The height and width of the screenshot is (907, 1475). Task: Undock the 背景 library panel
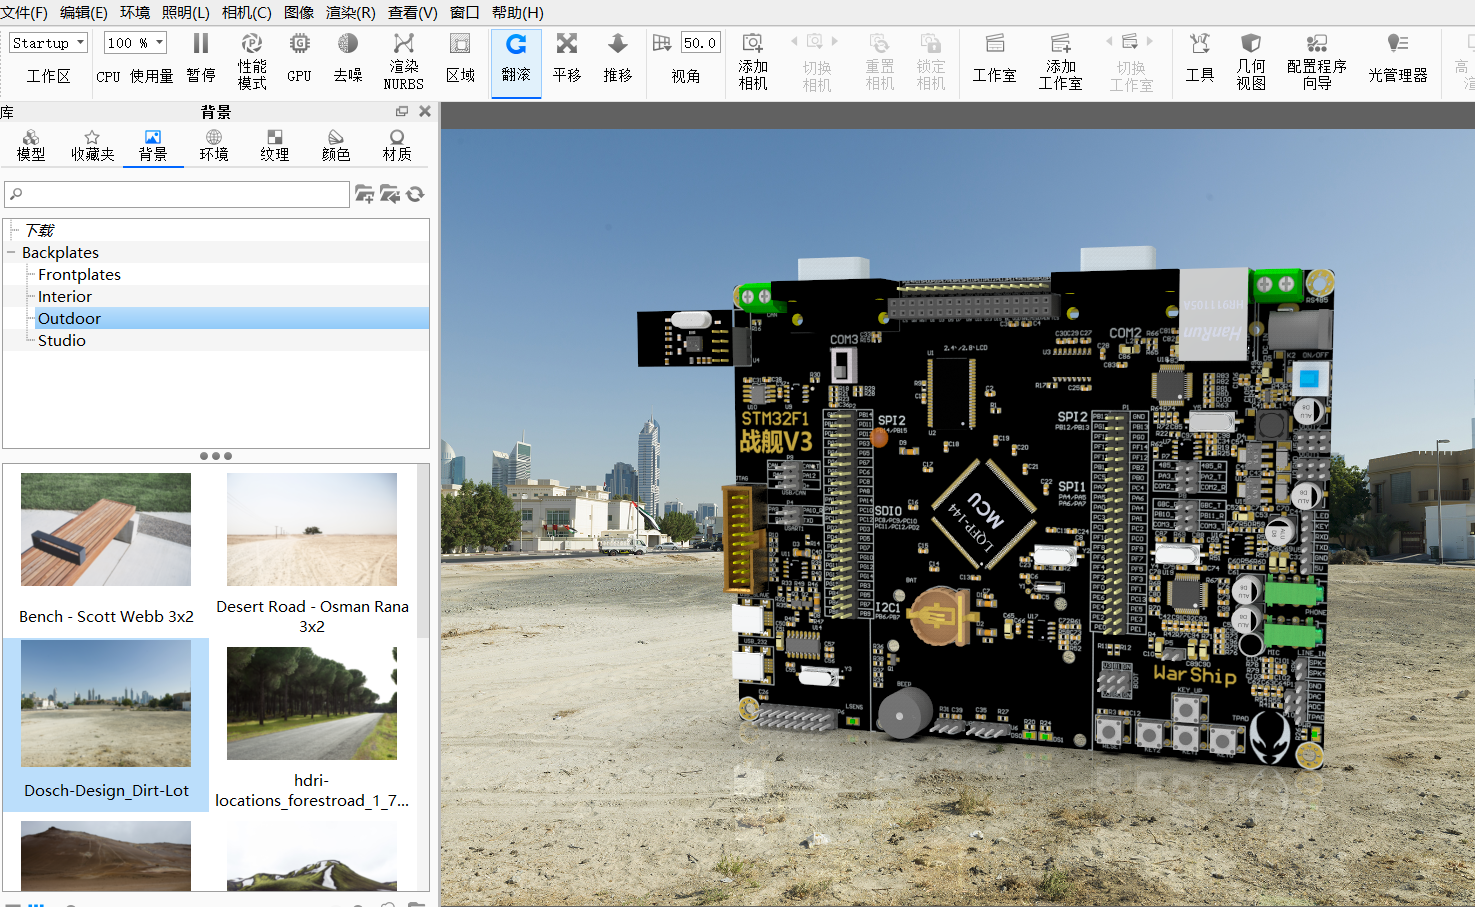(402, 111)
